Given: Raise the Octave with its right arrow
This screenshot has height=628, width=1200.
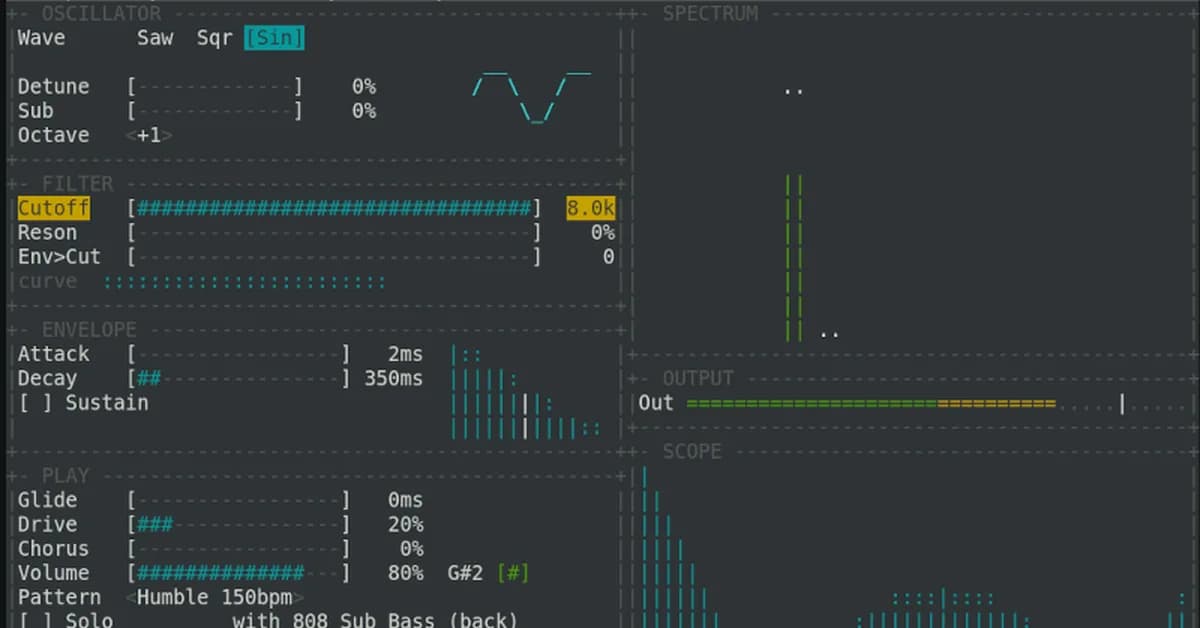Looking at the screenshot, I should coord(167,135).
